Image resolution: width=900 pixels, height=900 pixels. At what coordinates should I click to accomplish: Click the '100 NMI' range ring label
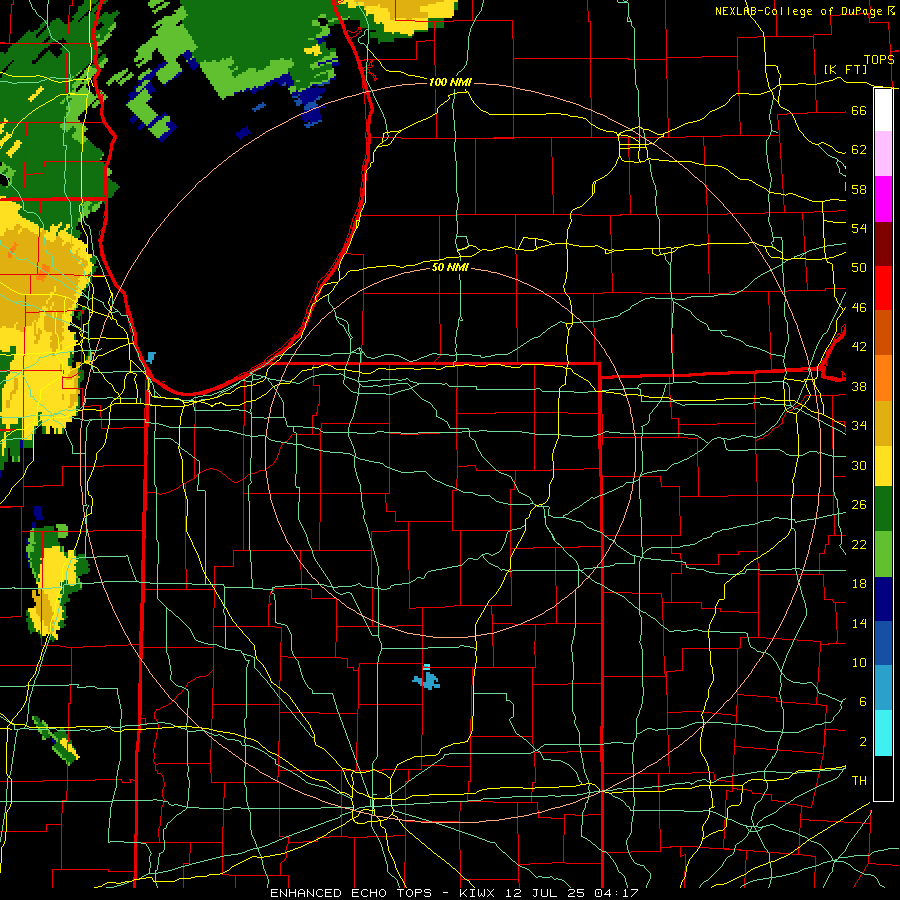click(450, 83)
